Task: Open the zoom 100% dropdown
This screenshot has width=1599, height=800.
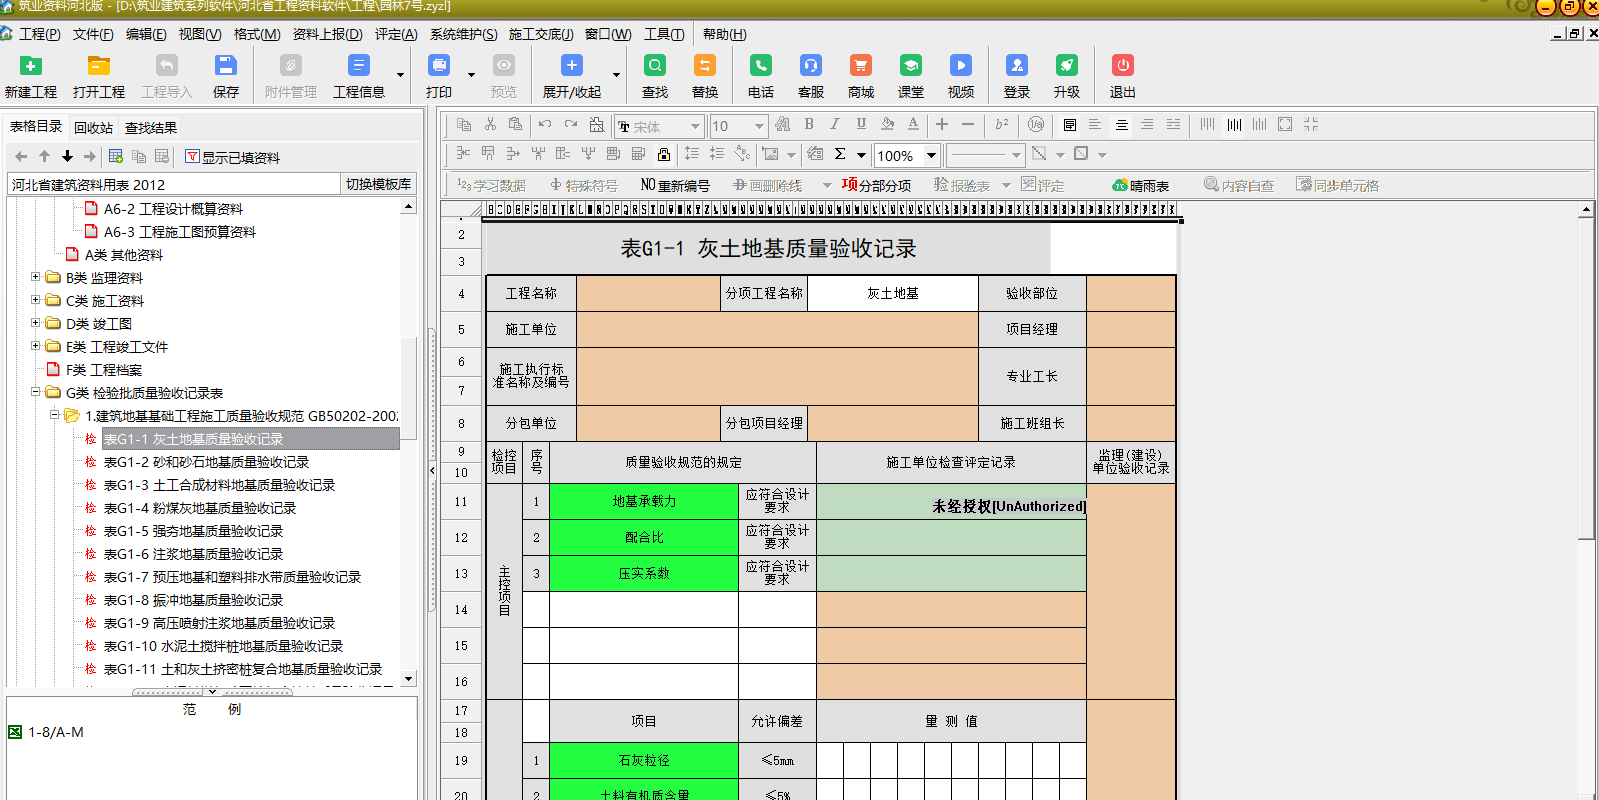Action: [931, 155]
